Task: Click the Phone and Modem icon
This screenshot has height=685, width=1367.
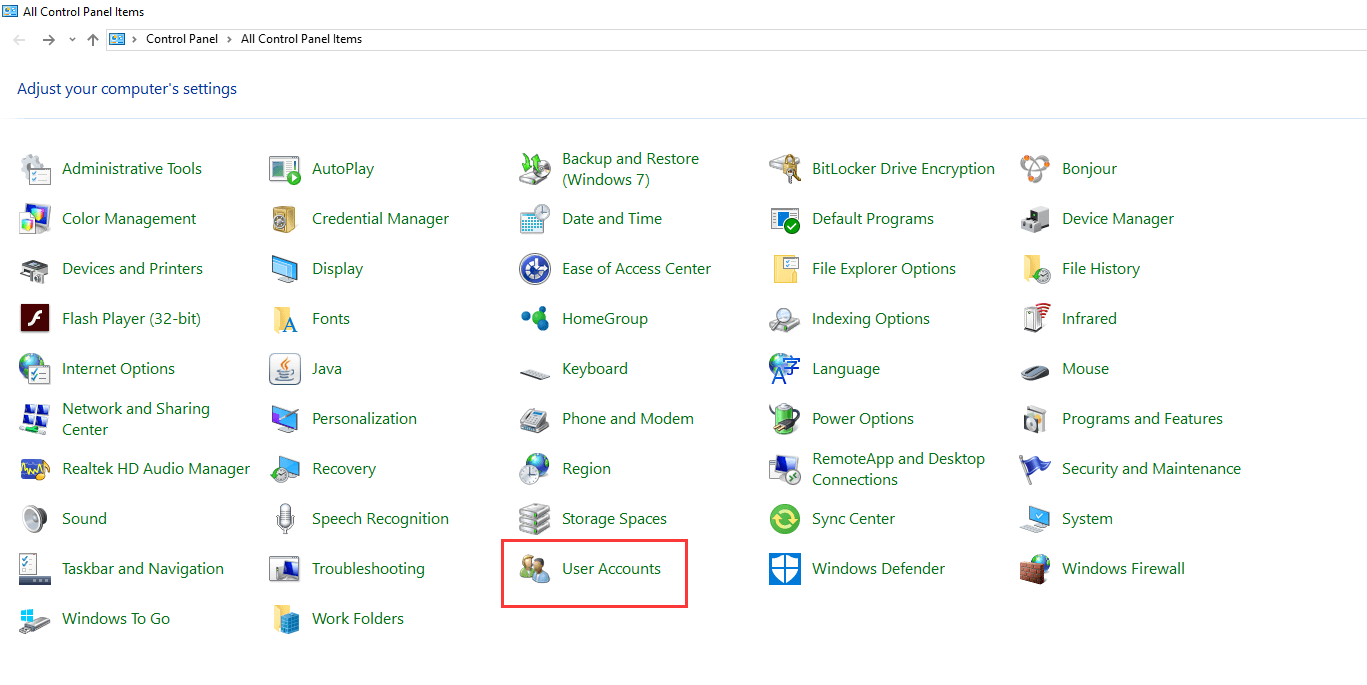Action: [535, 419]
